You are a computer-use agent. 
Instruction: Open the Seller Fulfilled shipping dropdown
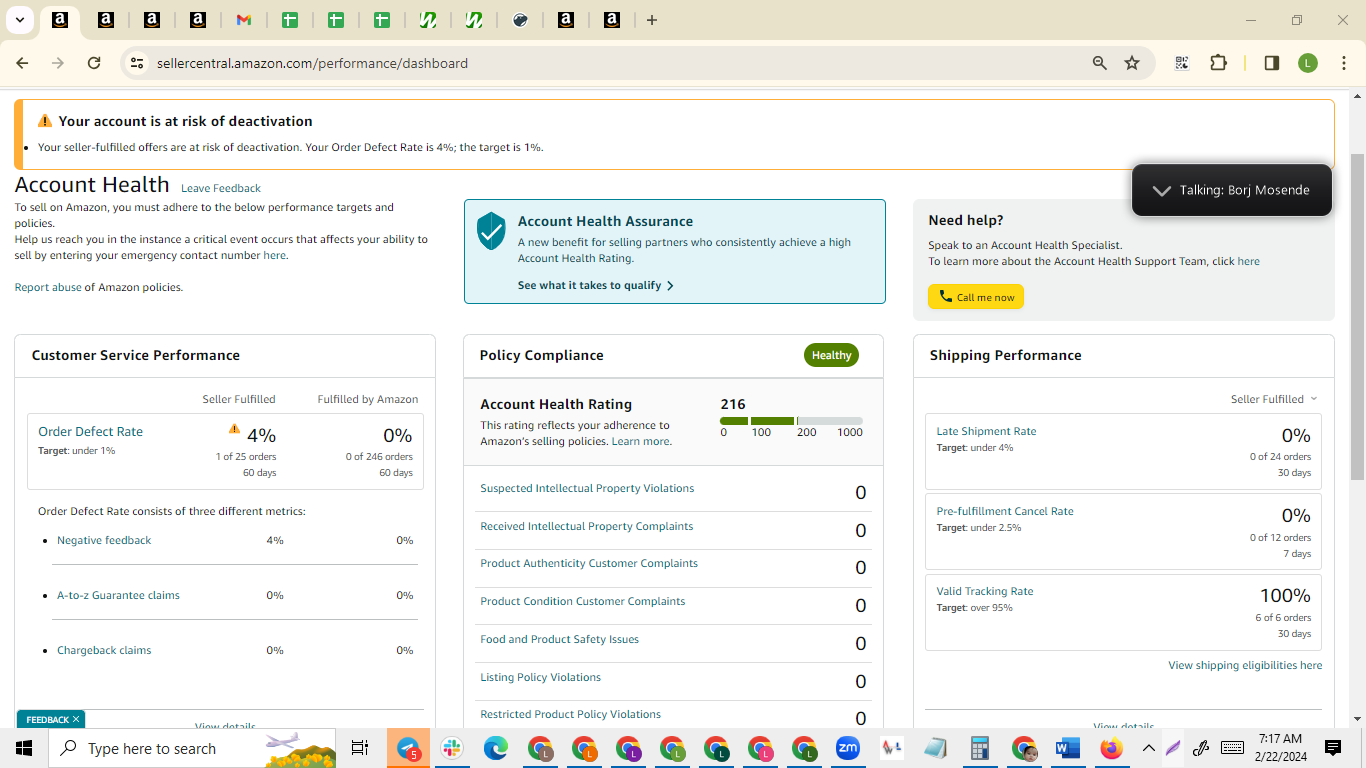[x=1274, y=399]
